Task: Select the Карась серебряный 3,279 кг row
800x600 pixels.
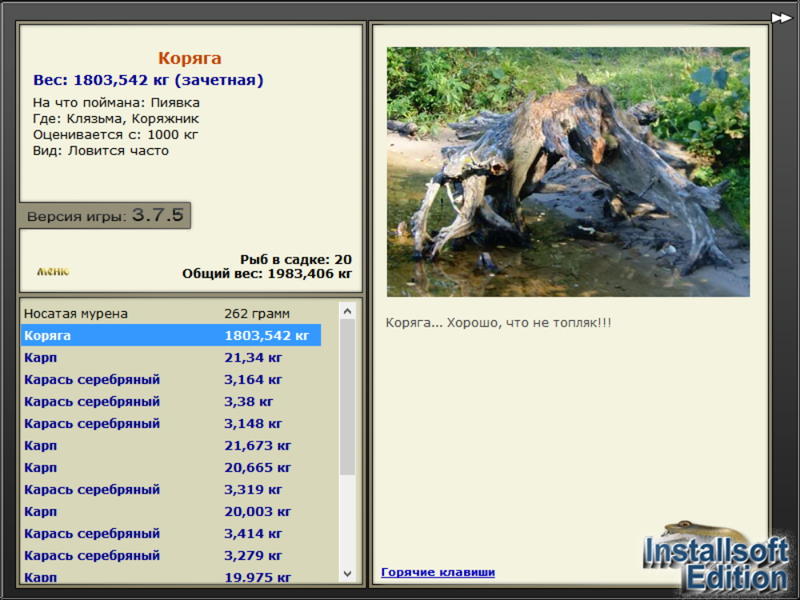Action: click(171, 555)
